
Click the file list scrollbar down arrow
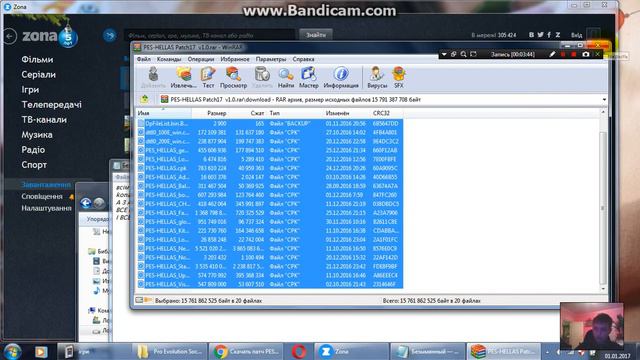603,289
